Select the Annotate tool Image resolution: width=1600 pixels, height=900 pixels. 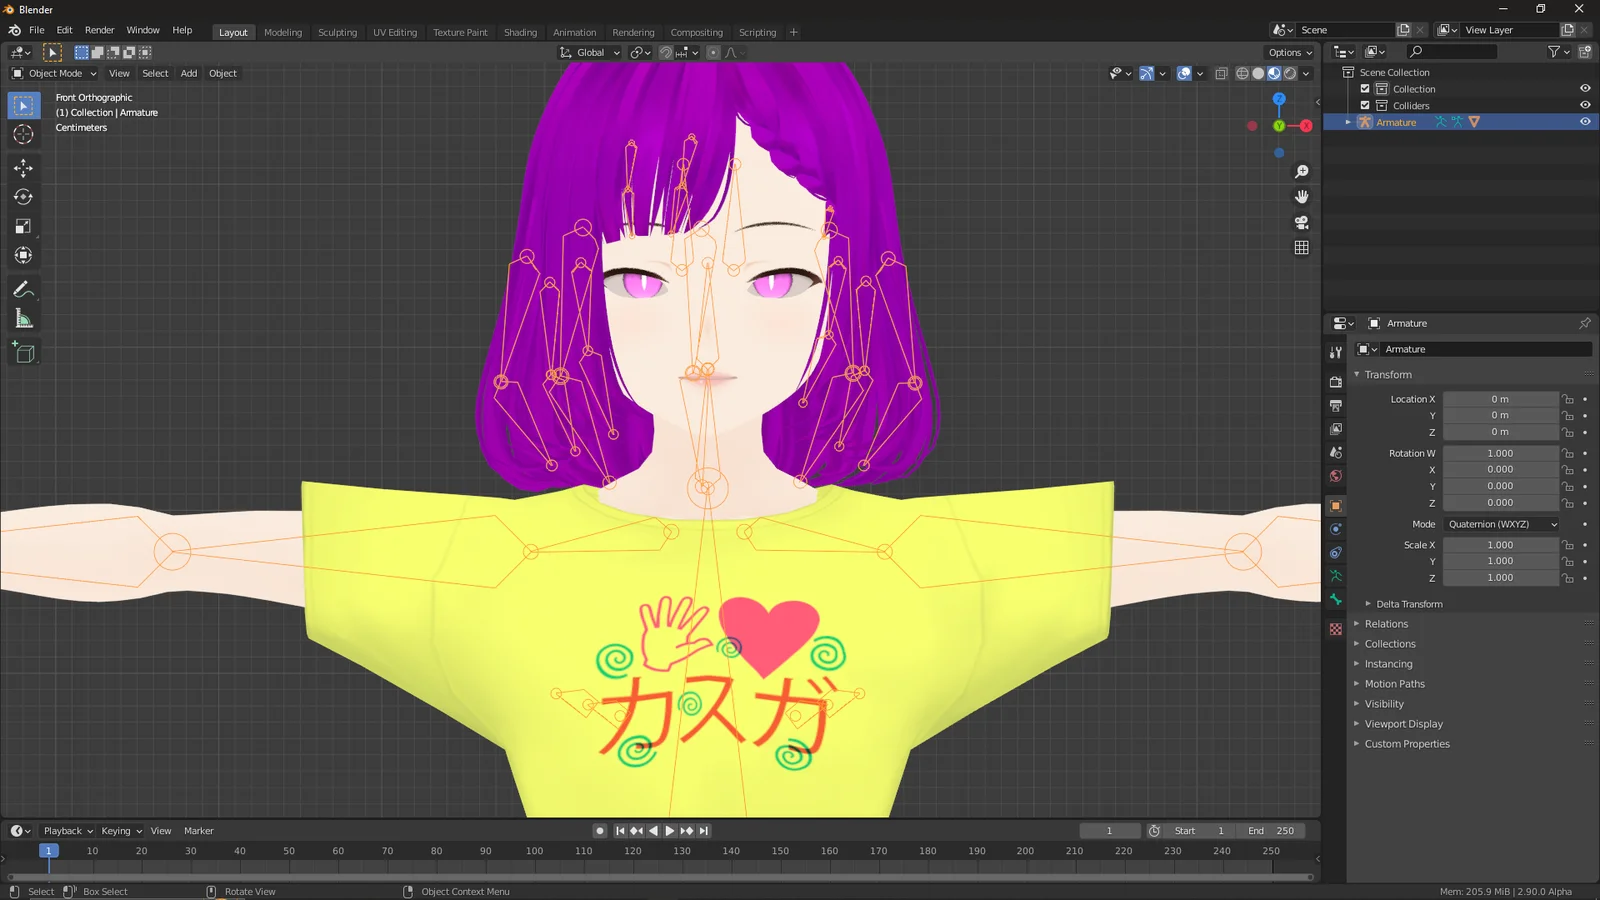(x=23, y=290)
